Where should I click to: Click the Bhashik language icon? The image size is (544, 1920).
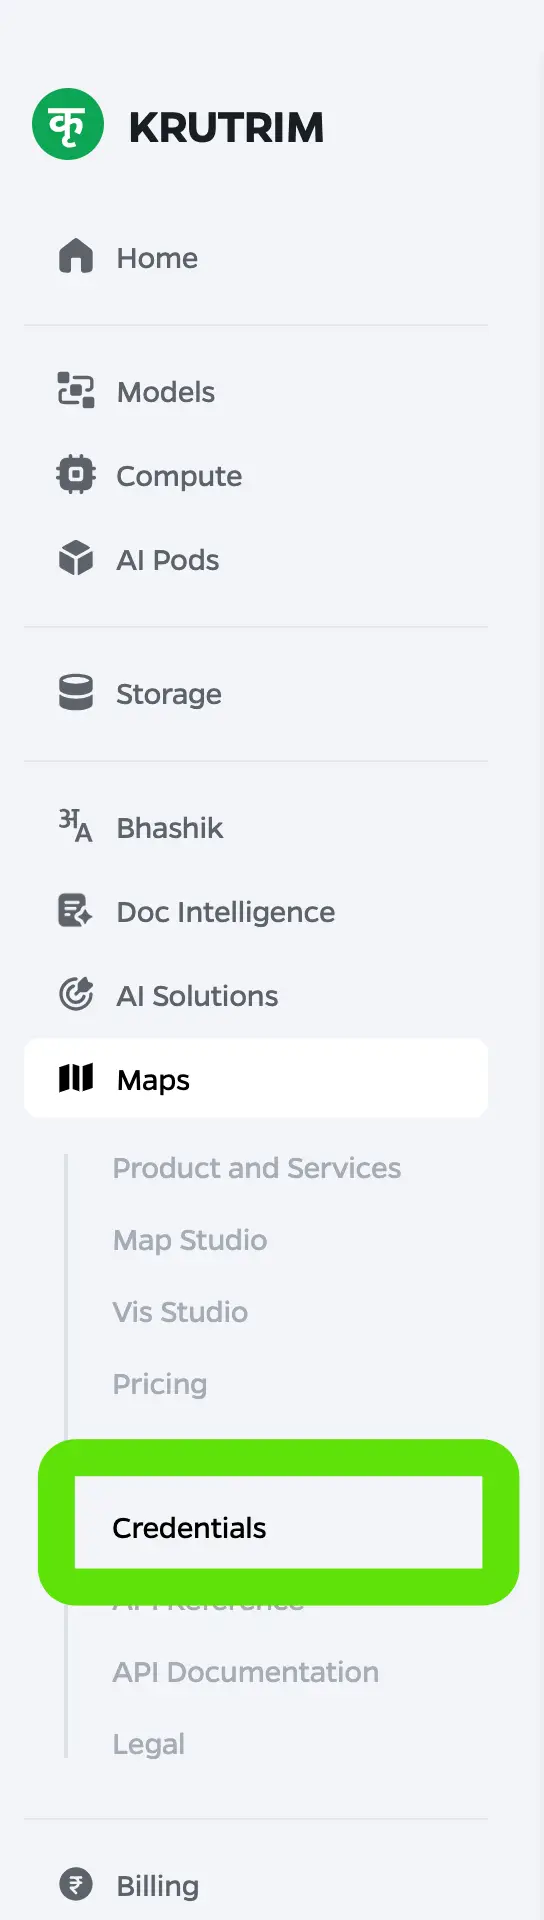[76, 827]
